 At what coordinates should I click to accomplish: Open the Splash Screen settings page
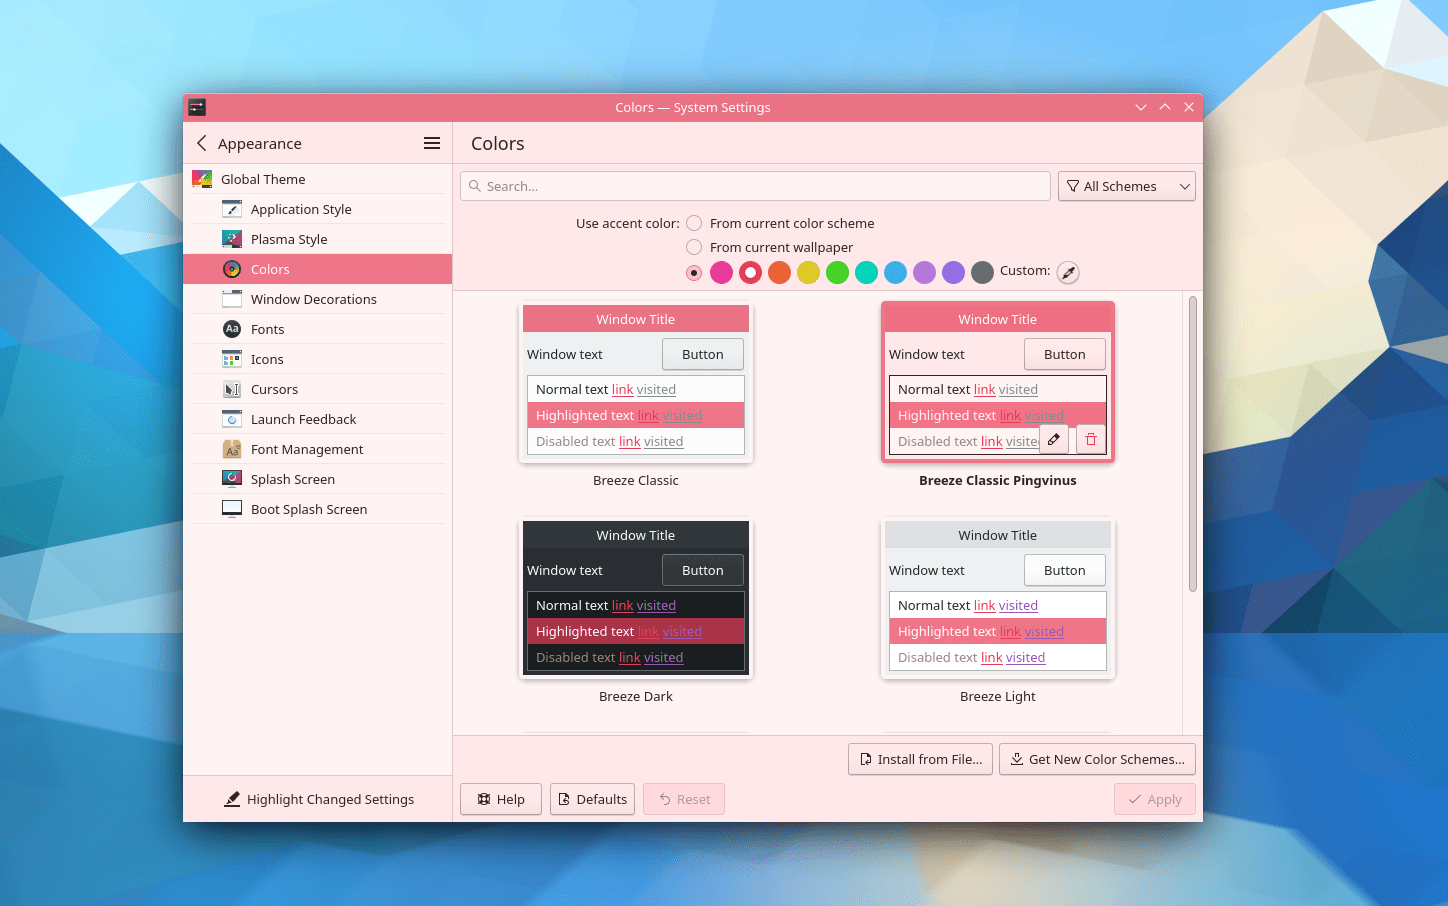click(292, 479)
